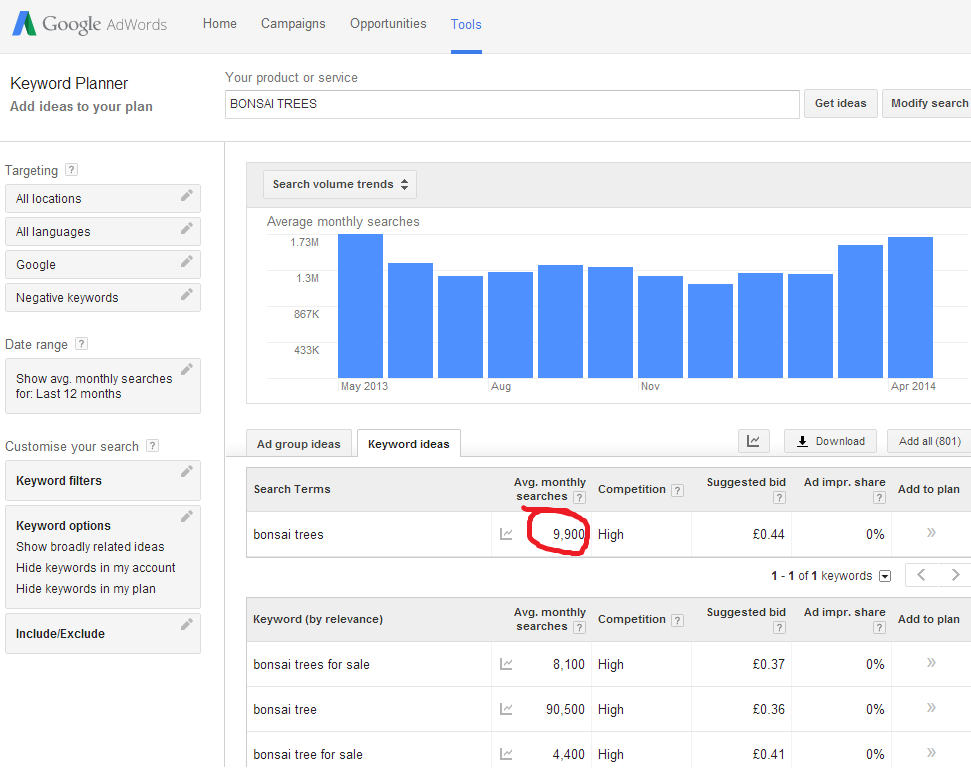Add bonsai tree keyword to plan
This screenshot has height=771, width=971.
(x=931, y=708)
